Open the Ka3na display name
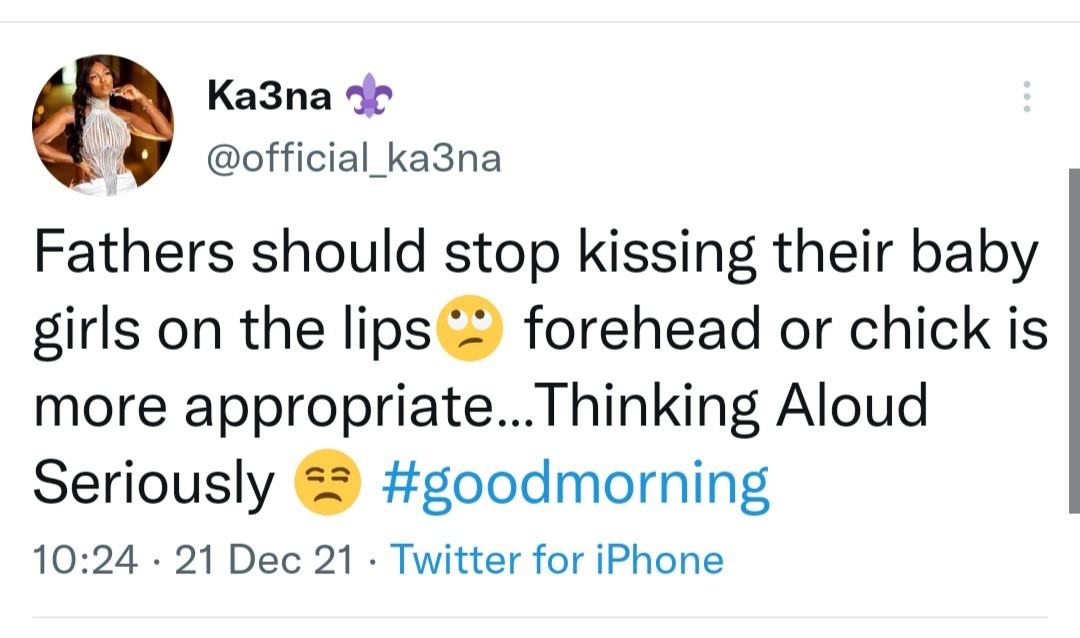The height and width of the screenshot is (638, 1080). pos(269,96)
